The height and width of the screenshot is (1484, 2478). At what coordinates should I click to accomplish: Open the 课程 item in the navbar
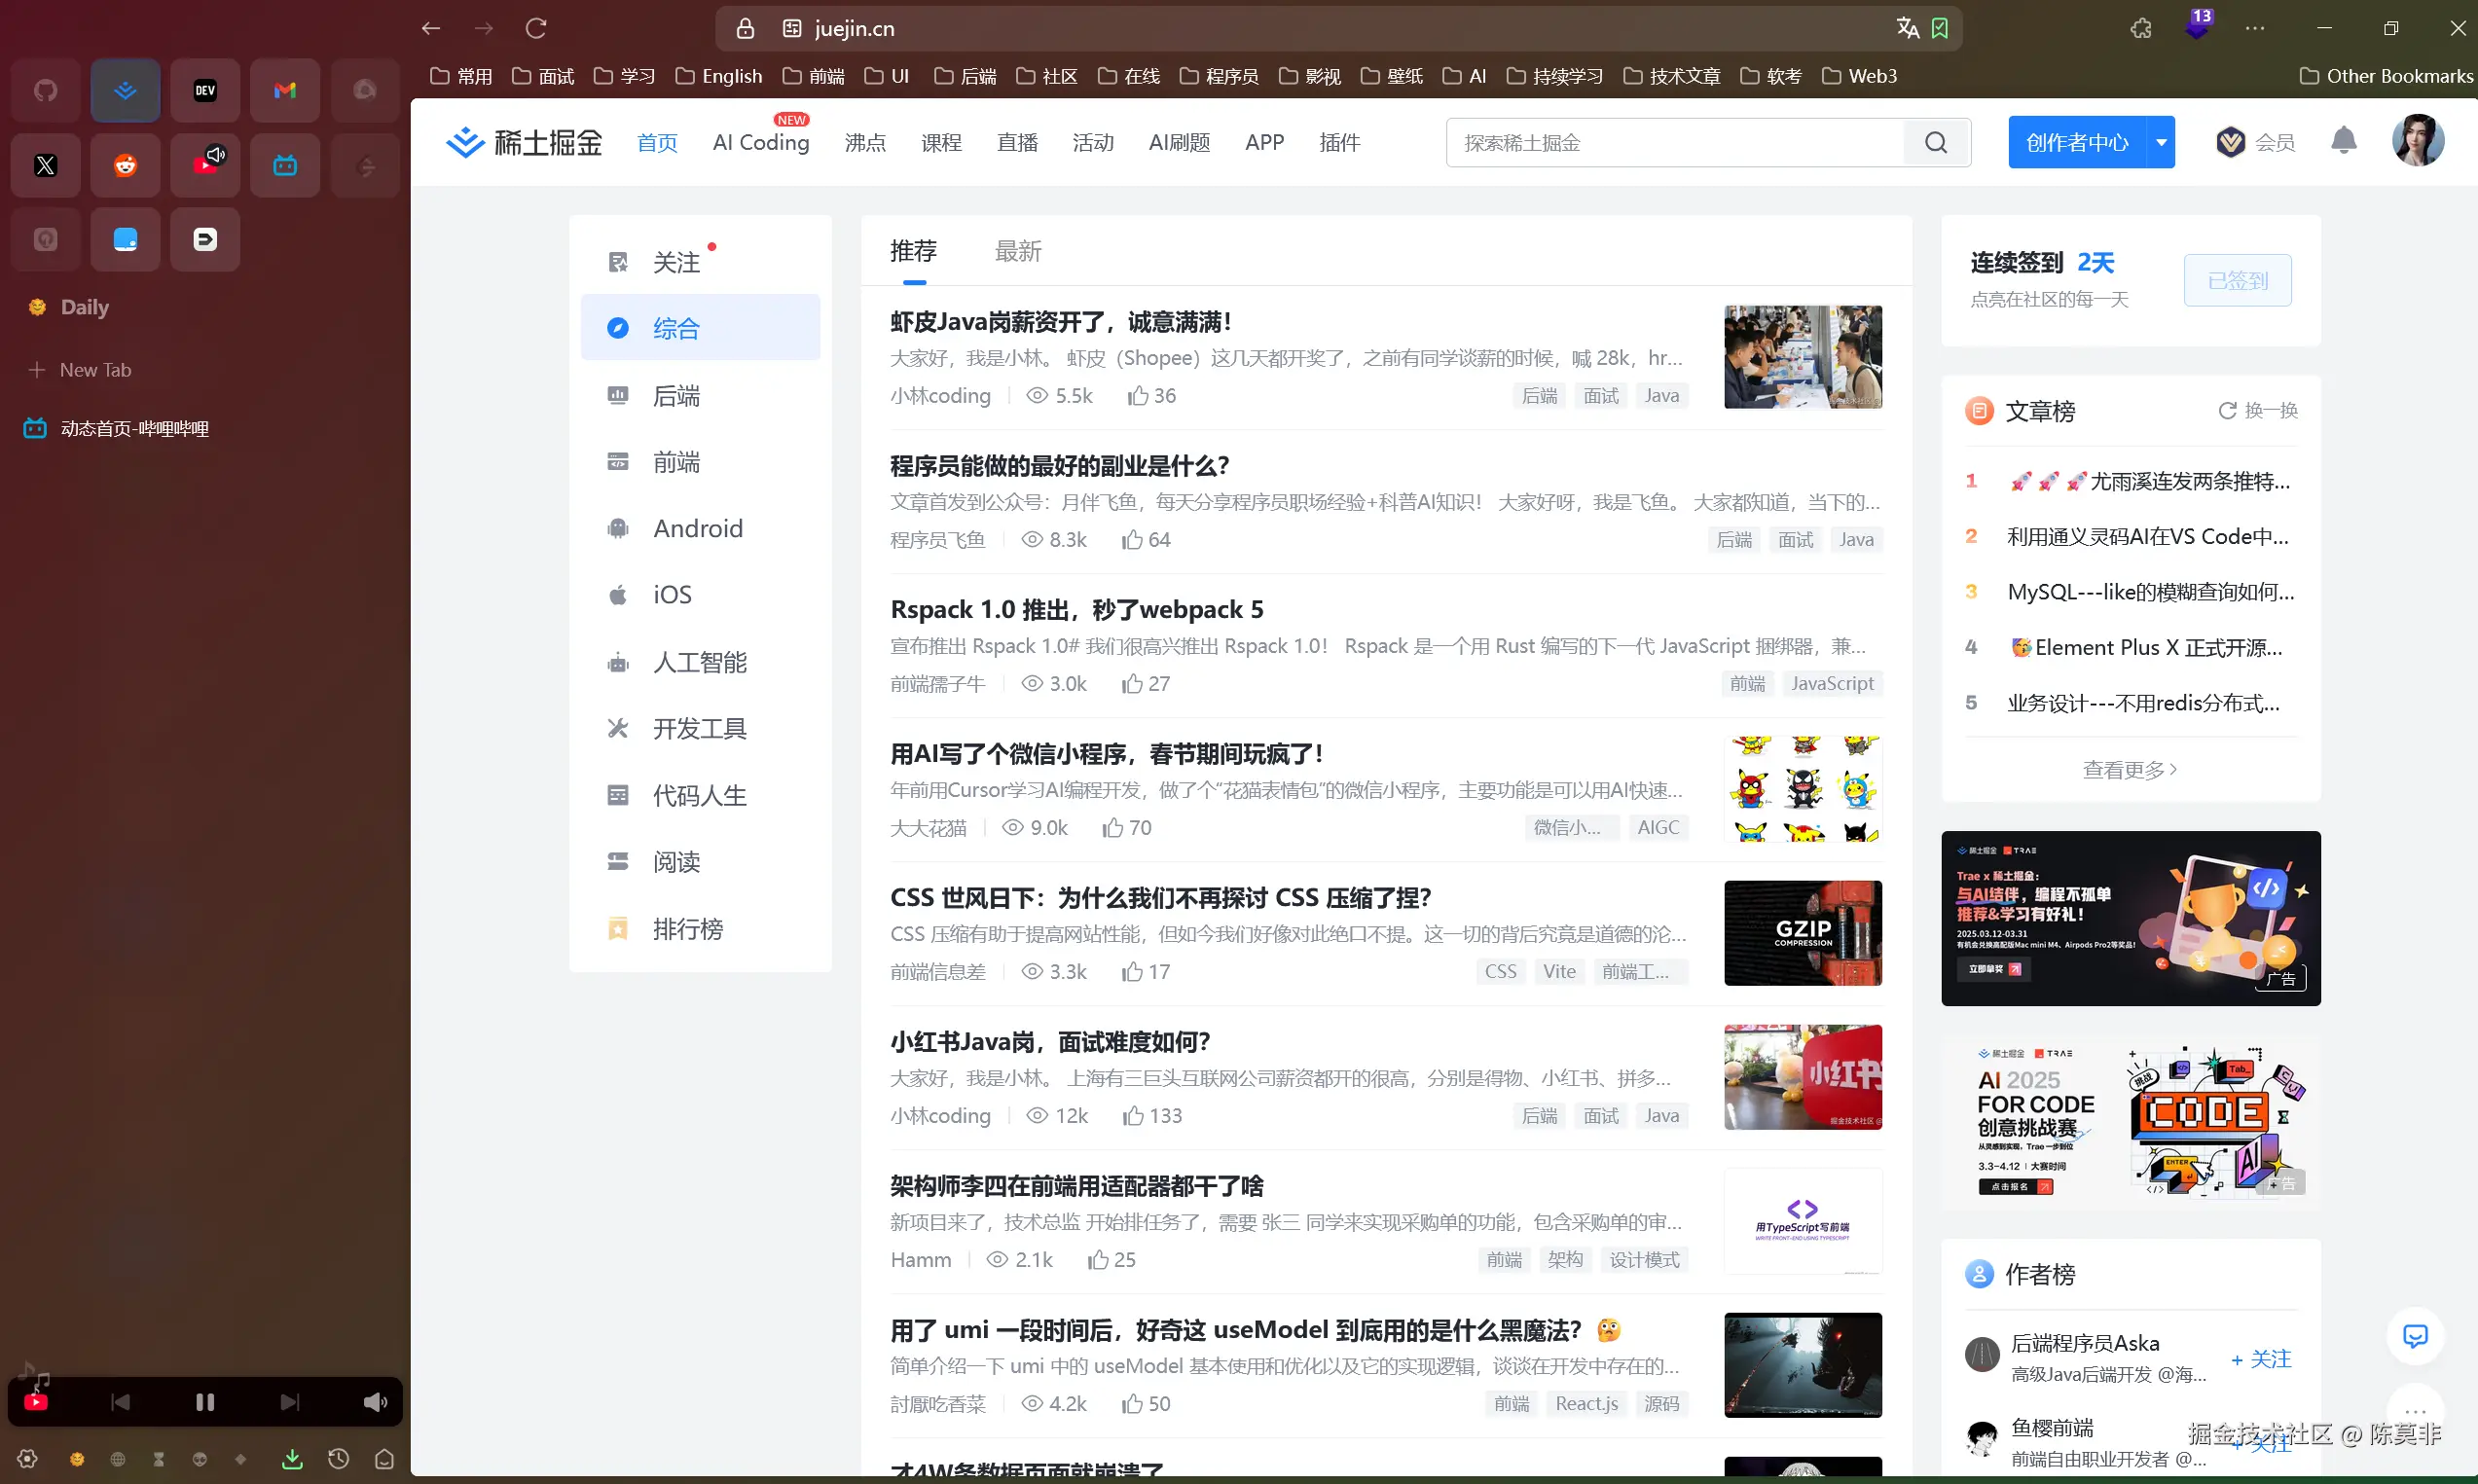(x=941, y=142)
